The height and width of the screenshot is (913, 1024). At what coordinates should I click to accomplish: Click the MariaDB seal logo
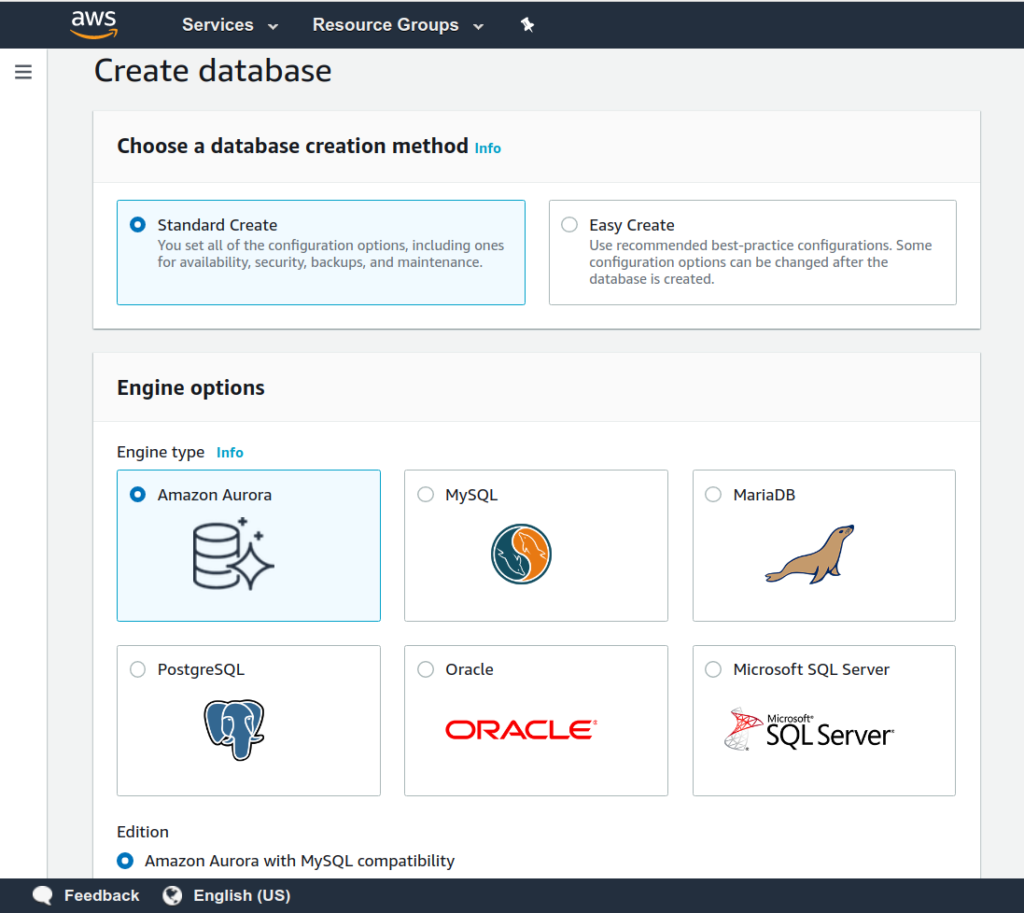pos(810,554)
